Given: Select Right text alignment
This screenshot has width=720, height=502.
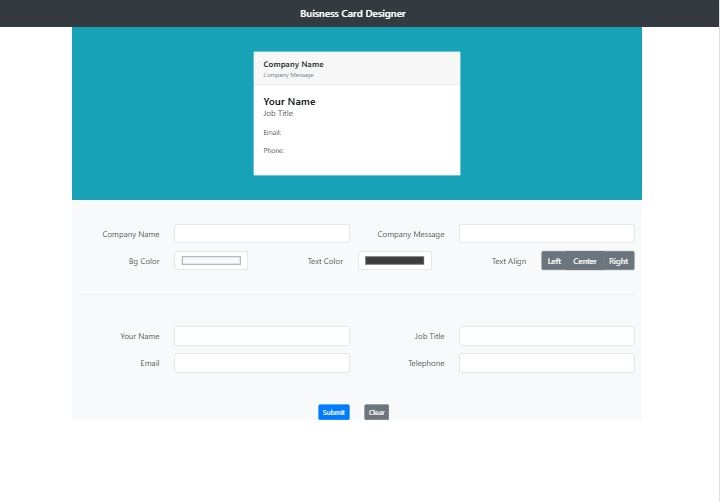Looking at the screenshot, I should [x=618, y=260].
